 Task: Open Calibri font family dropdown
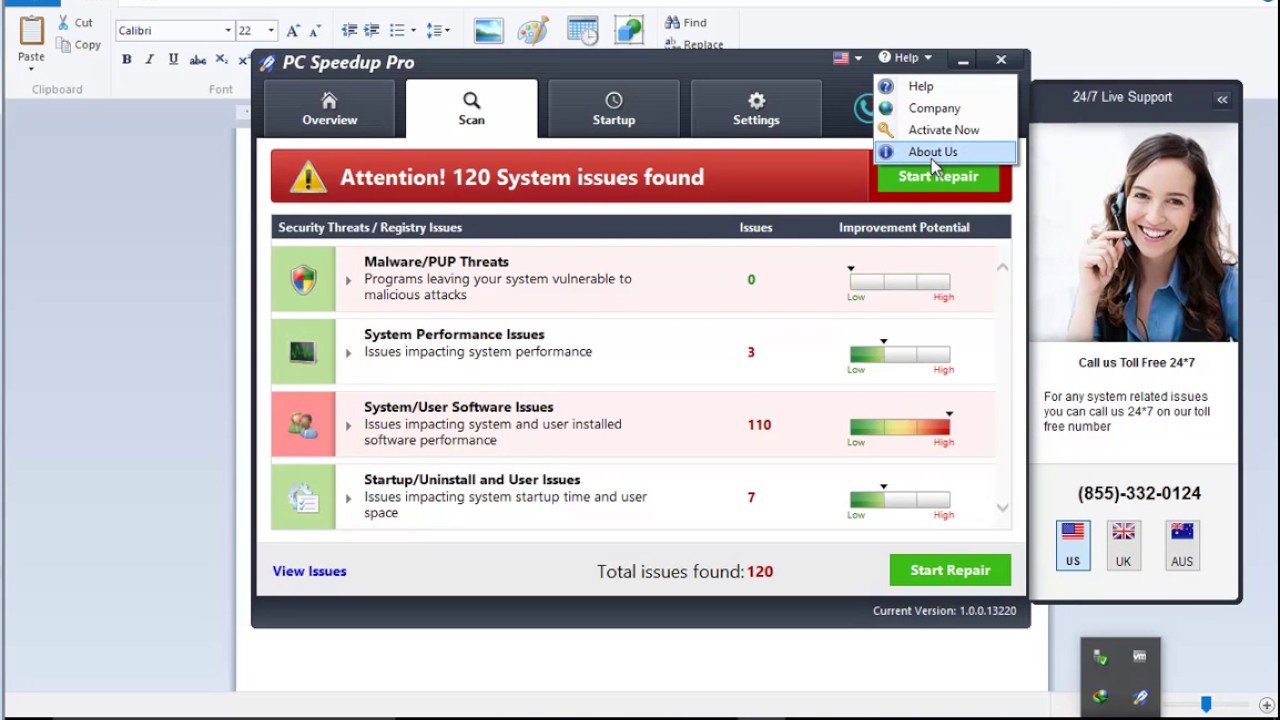228,31
